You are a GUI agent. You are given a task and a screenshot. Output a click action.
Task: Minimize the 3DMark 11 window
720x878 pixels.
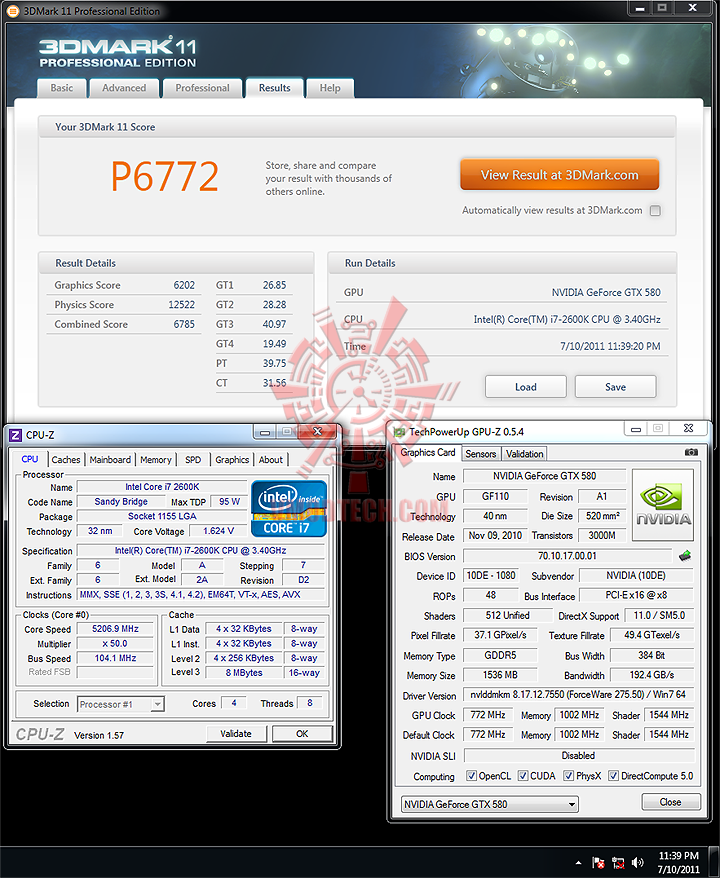[640, 8]
